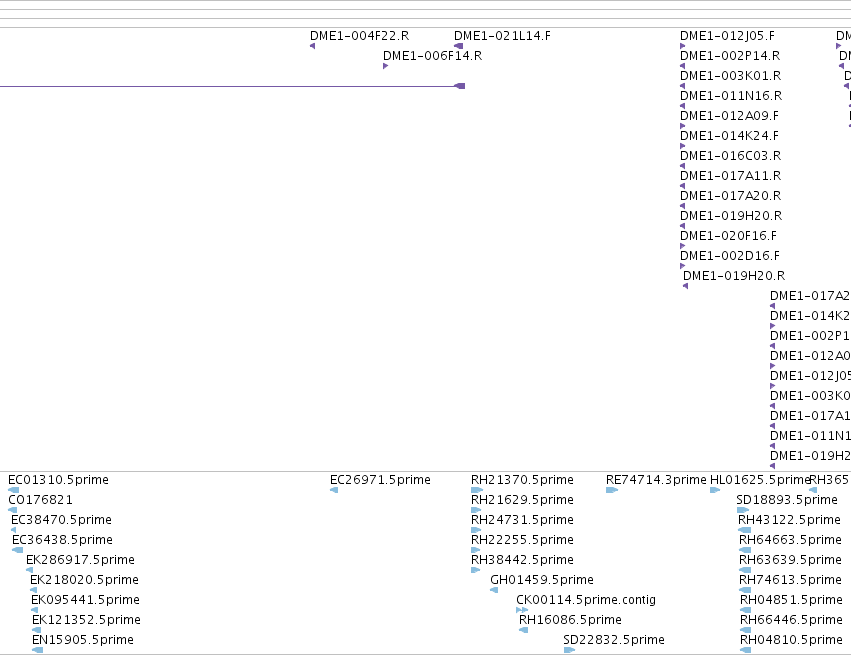
Task: Select RH21370.5prime EST
Action: pyautogui.click(x=522, y=480)
